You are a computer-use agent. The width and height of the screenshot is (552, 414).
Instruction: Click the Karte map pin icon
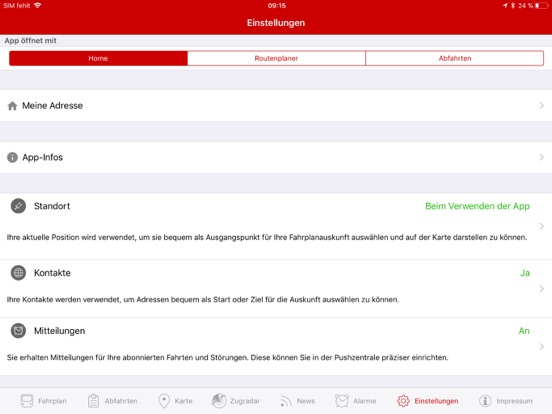164,401
